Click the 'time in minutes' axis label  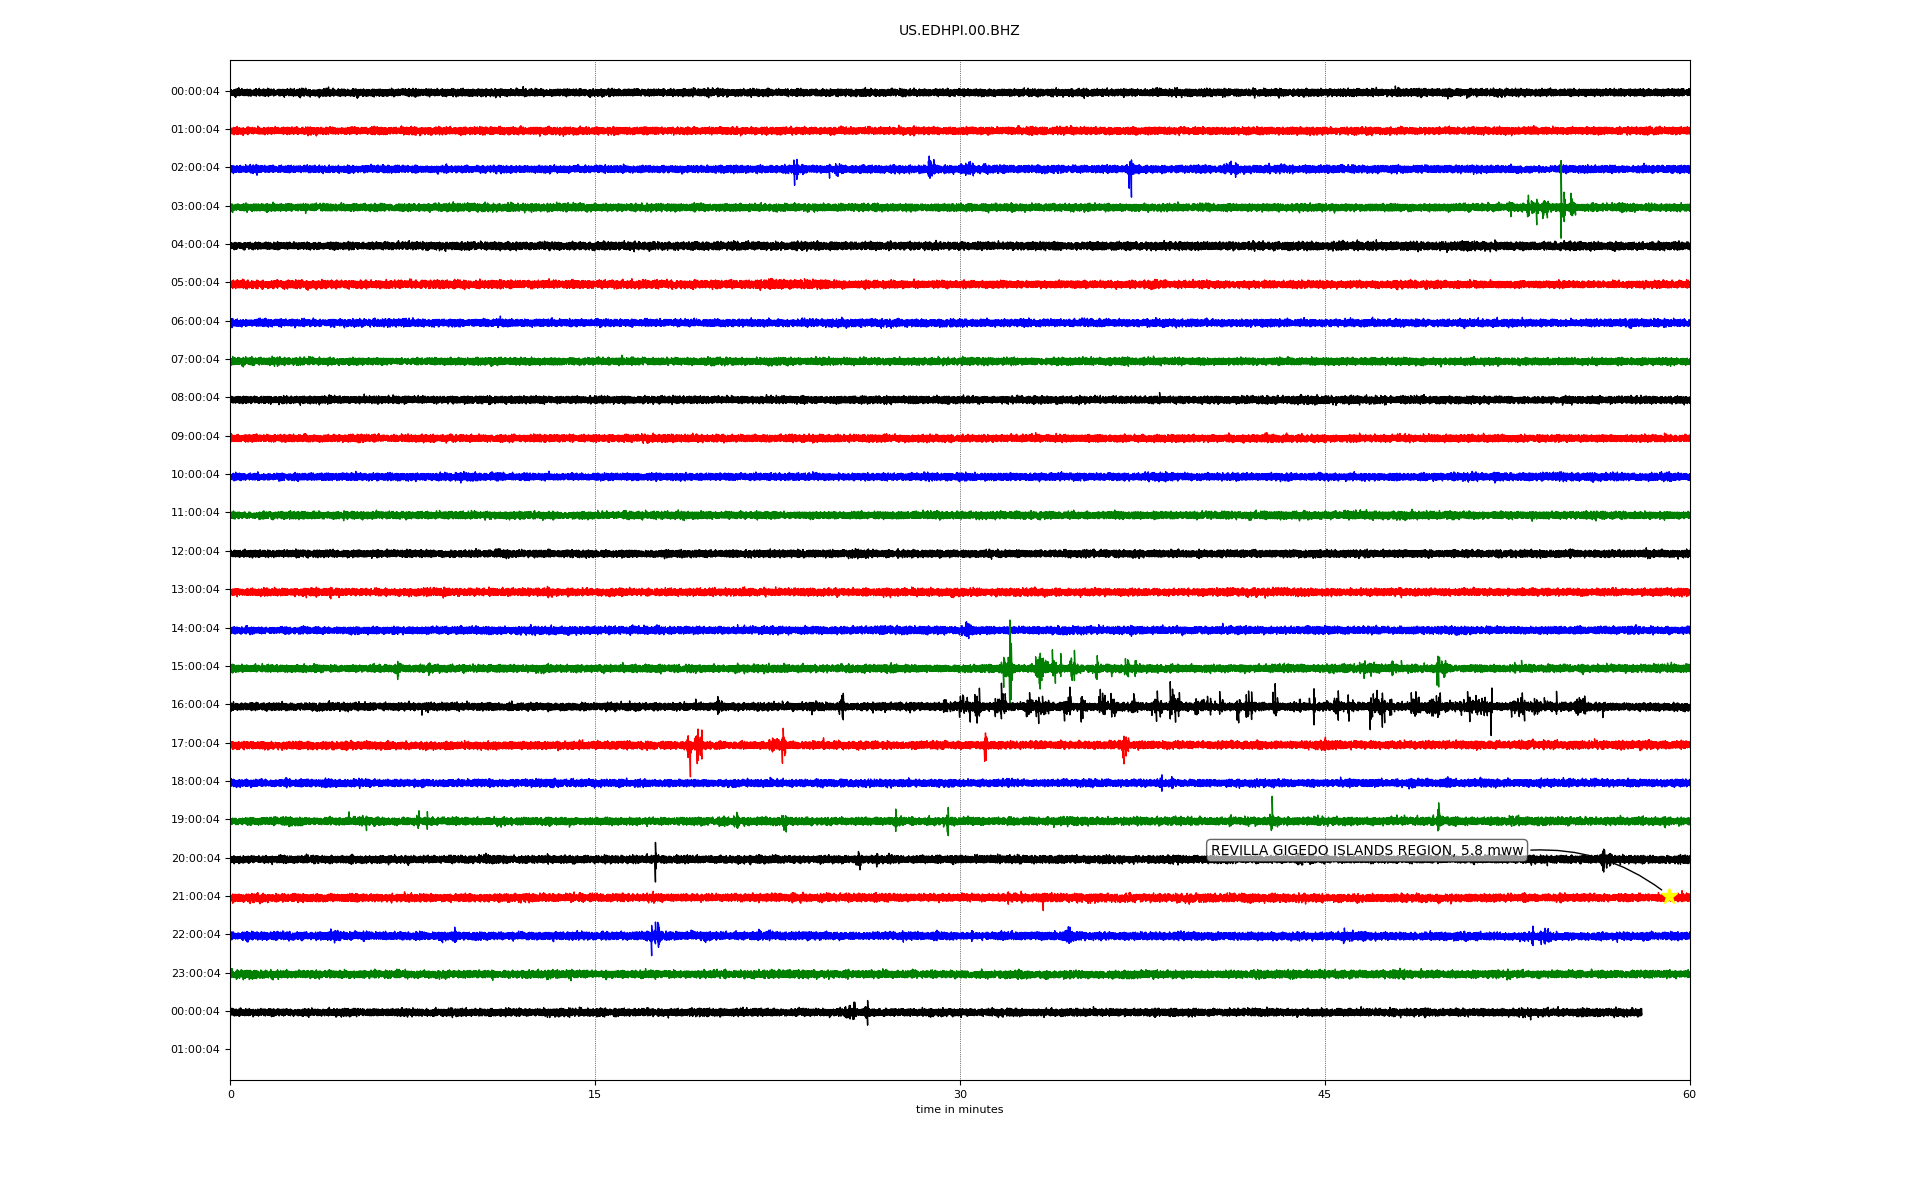pos(959,1109)
